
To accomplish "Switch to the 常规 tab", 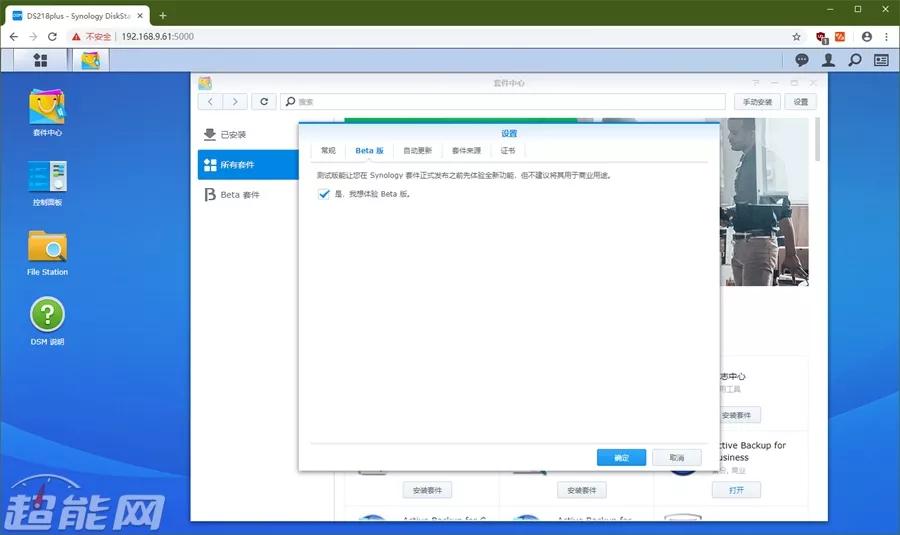I will tap(328, 150).
